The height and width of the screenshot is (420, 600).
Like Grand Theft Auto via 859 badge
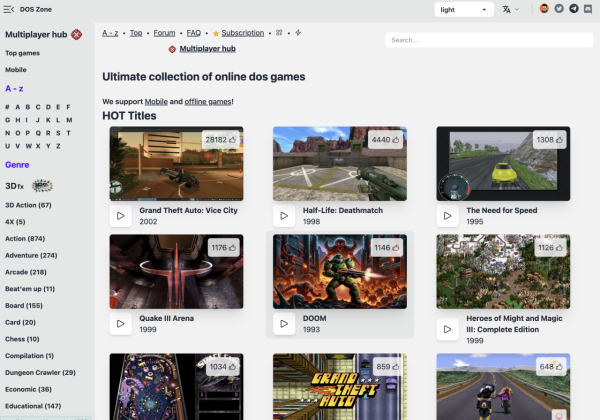(387, 367)
